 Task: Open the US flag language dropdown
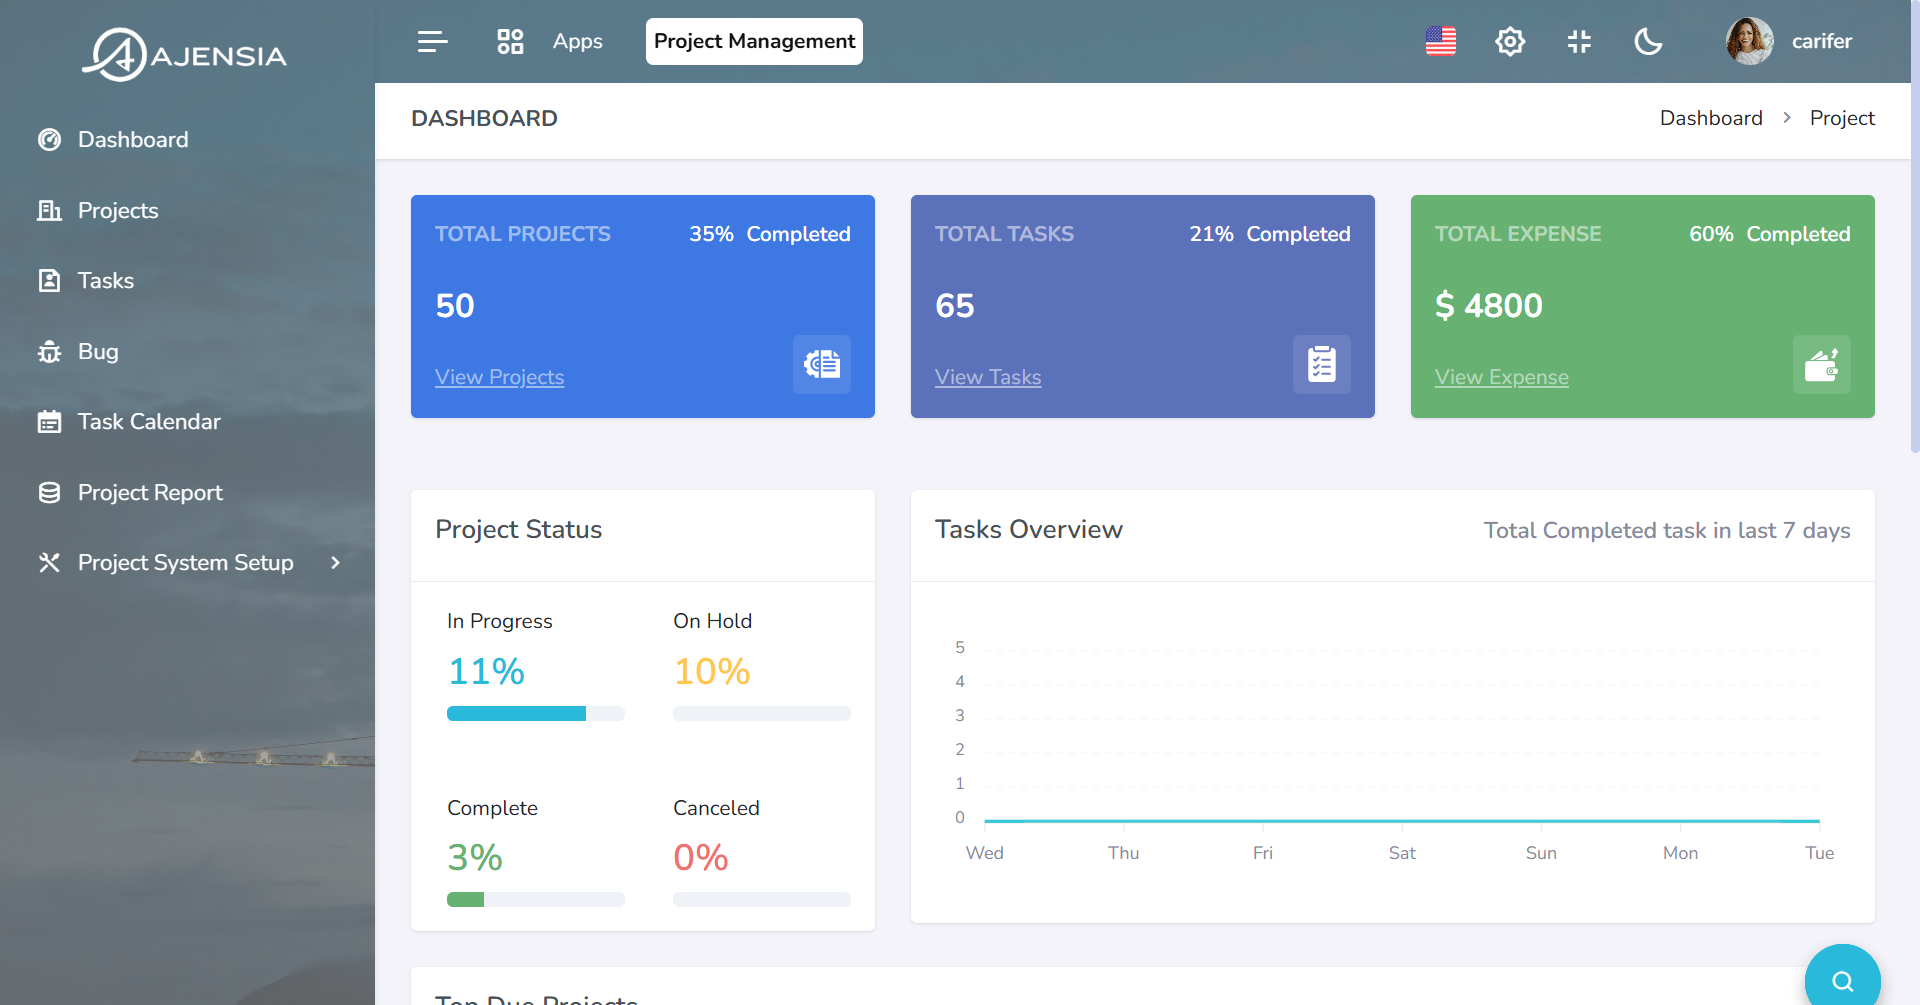coord(1440,41)
